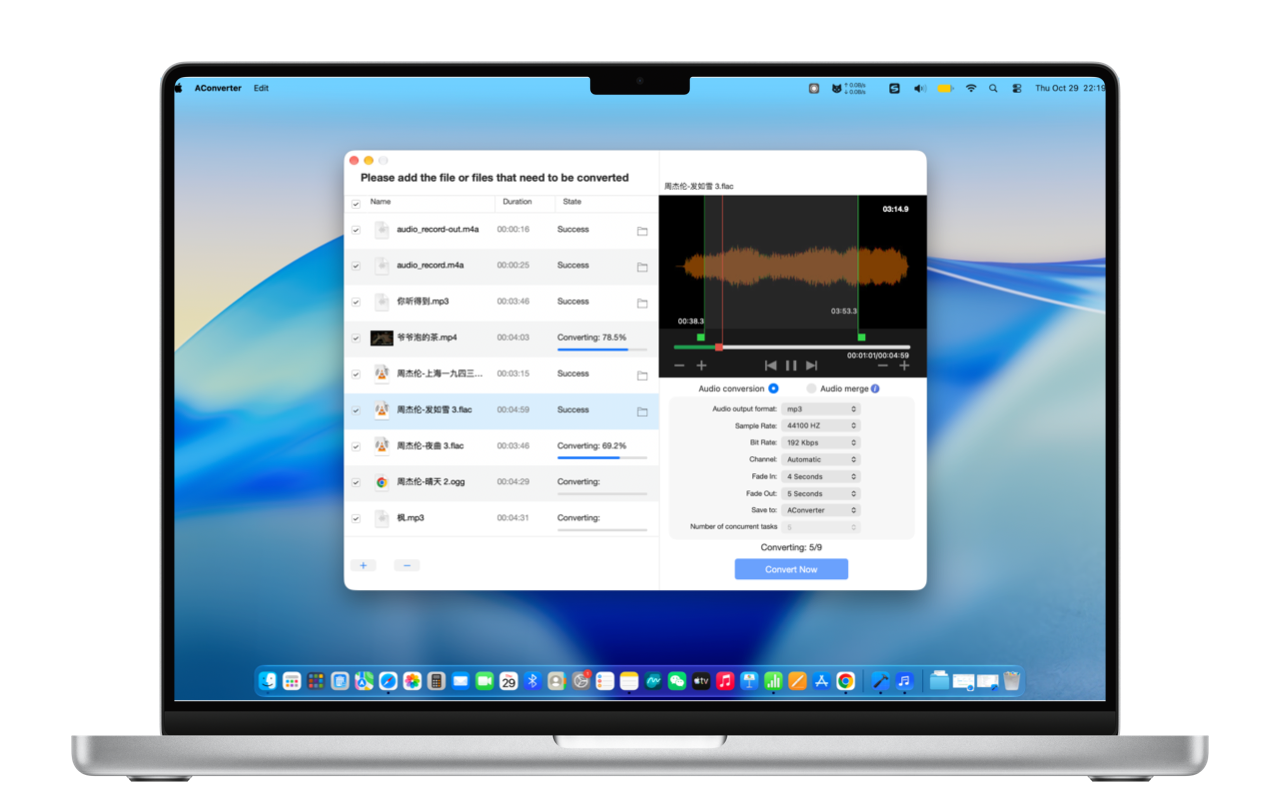This screenshot has width=1280, height=800.
Task: Toggle the select-all checkbox in the Name header
Action: coord(356,204)
